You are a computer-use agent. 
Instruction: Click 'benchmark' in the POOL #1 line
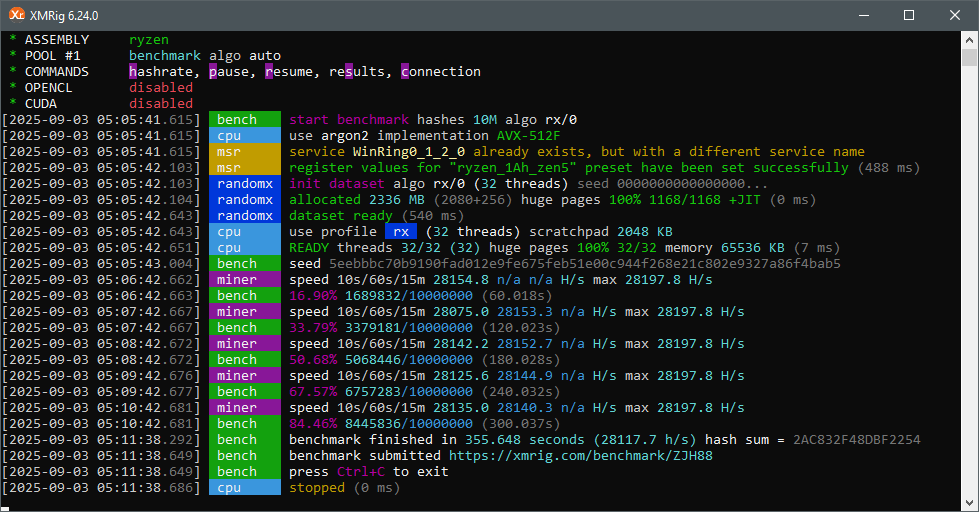pos(165,56)
